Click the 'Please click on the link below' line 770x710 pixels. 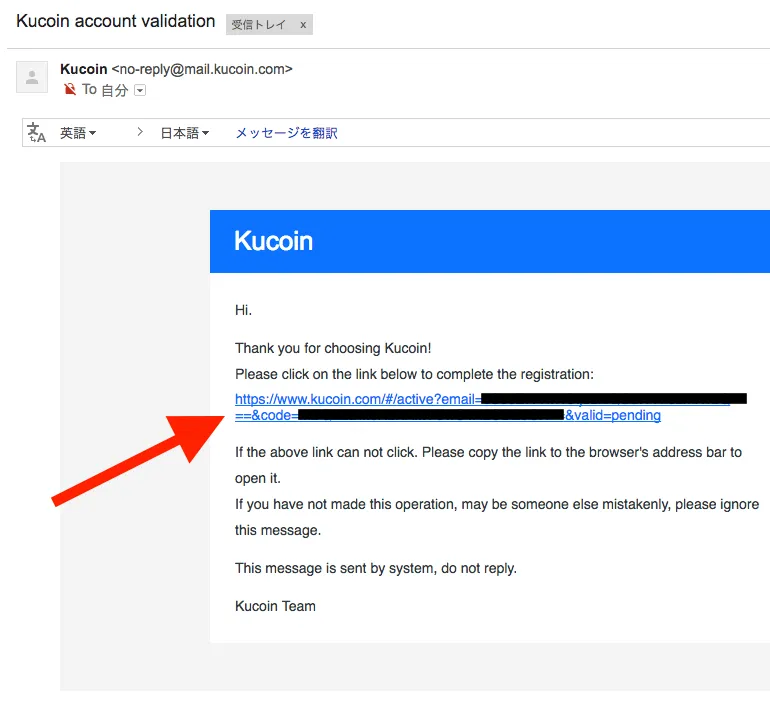pos(414,374)
